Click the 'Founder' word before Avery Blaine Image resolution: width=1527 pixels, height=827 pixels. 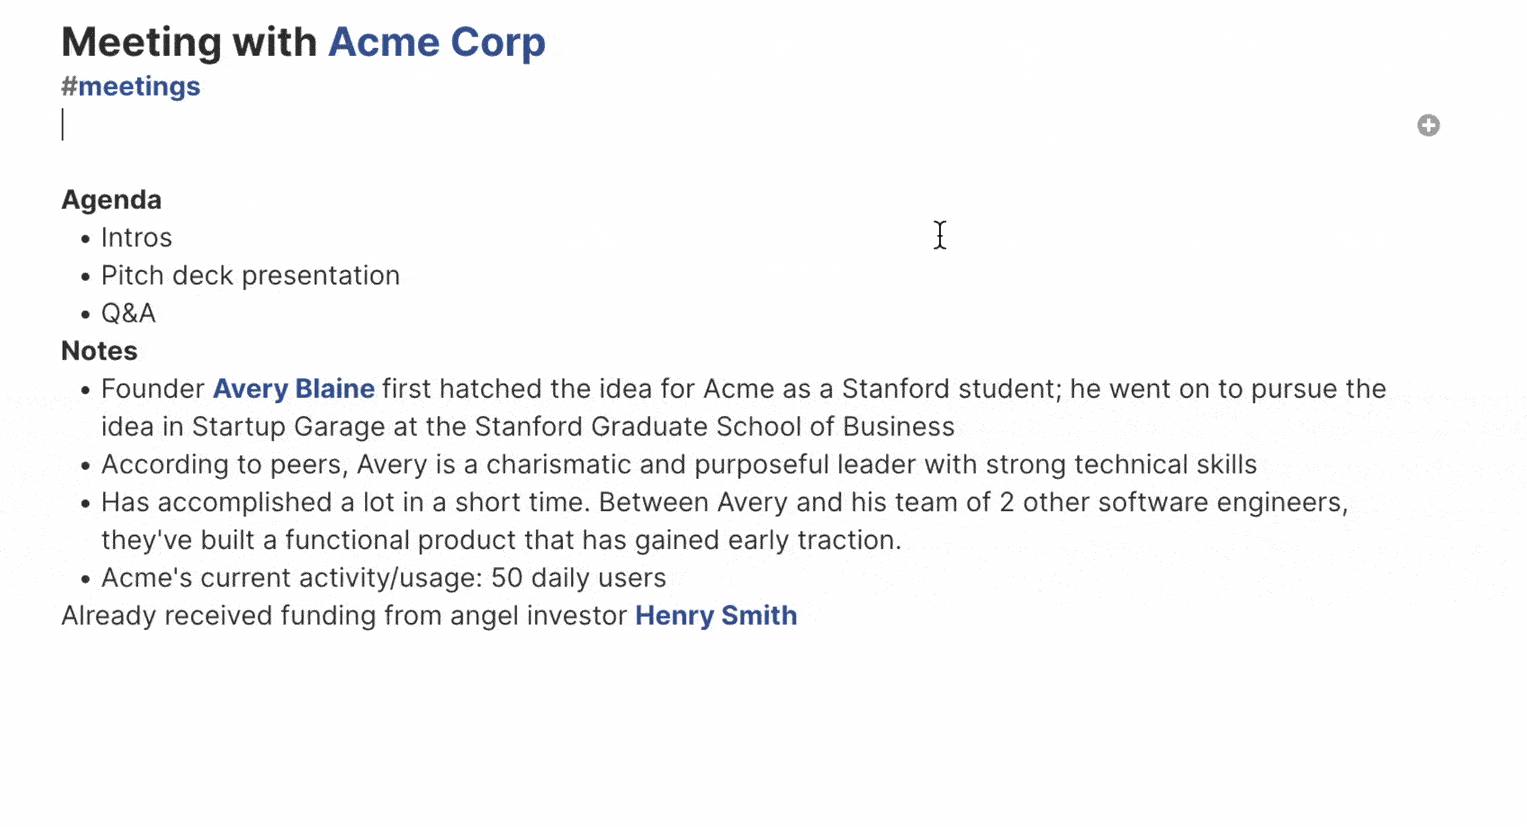153,388
